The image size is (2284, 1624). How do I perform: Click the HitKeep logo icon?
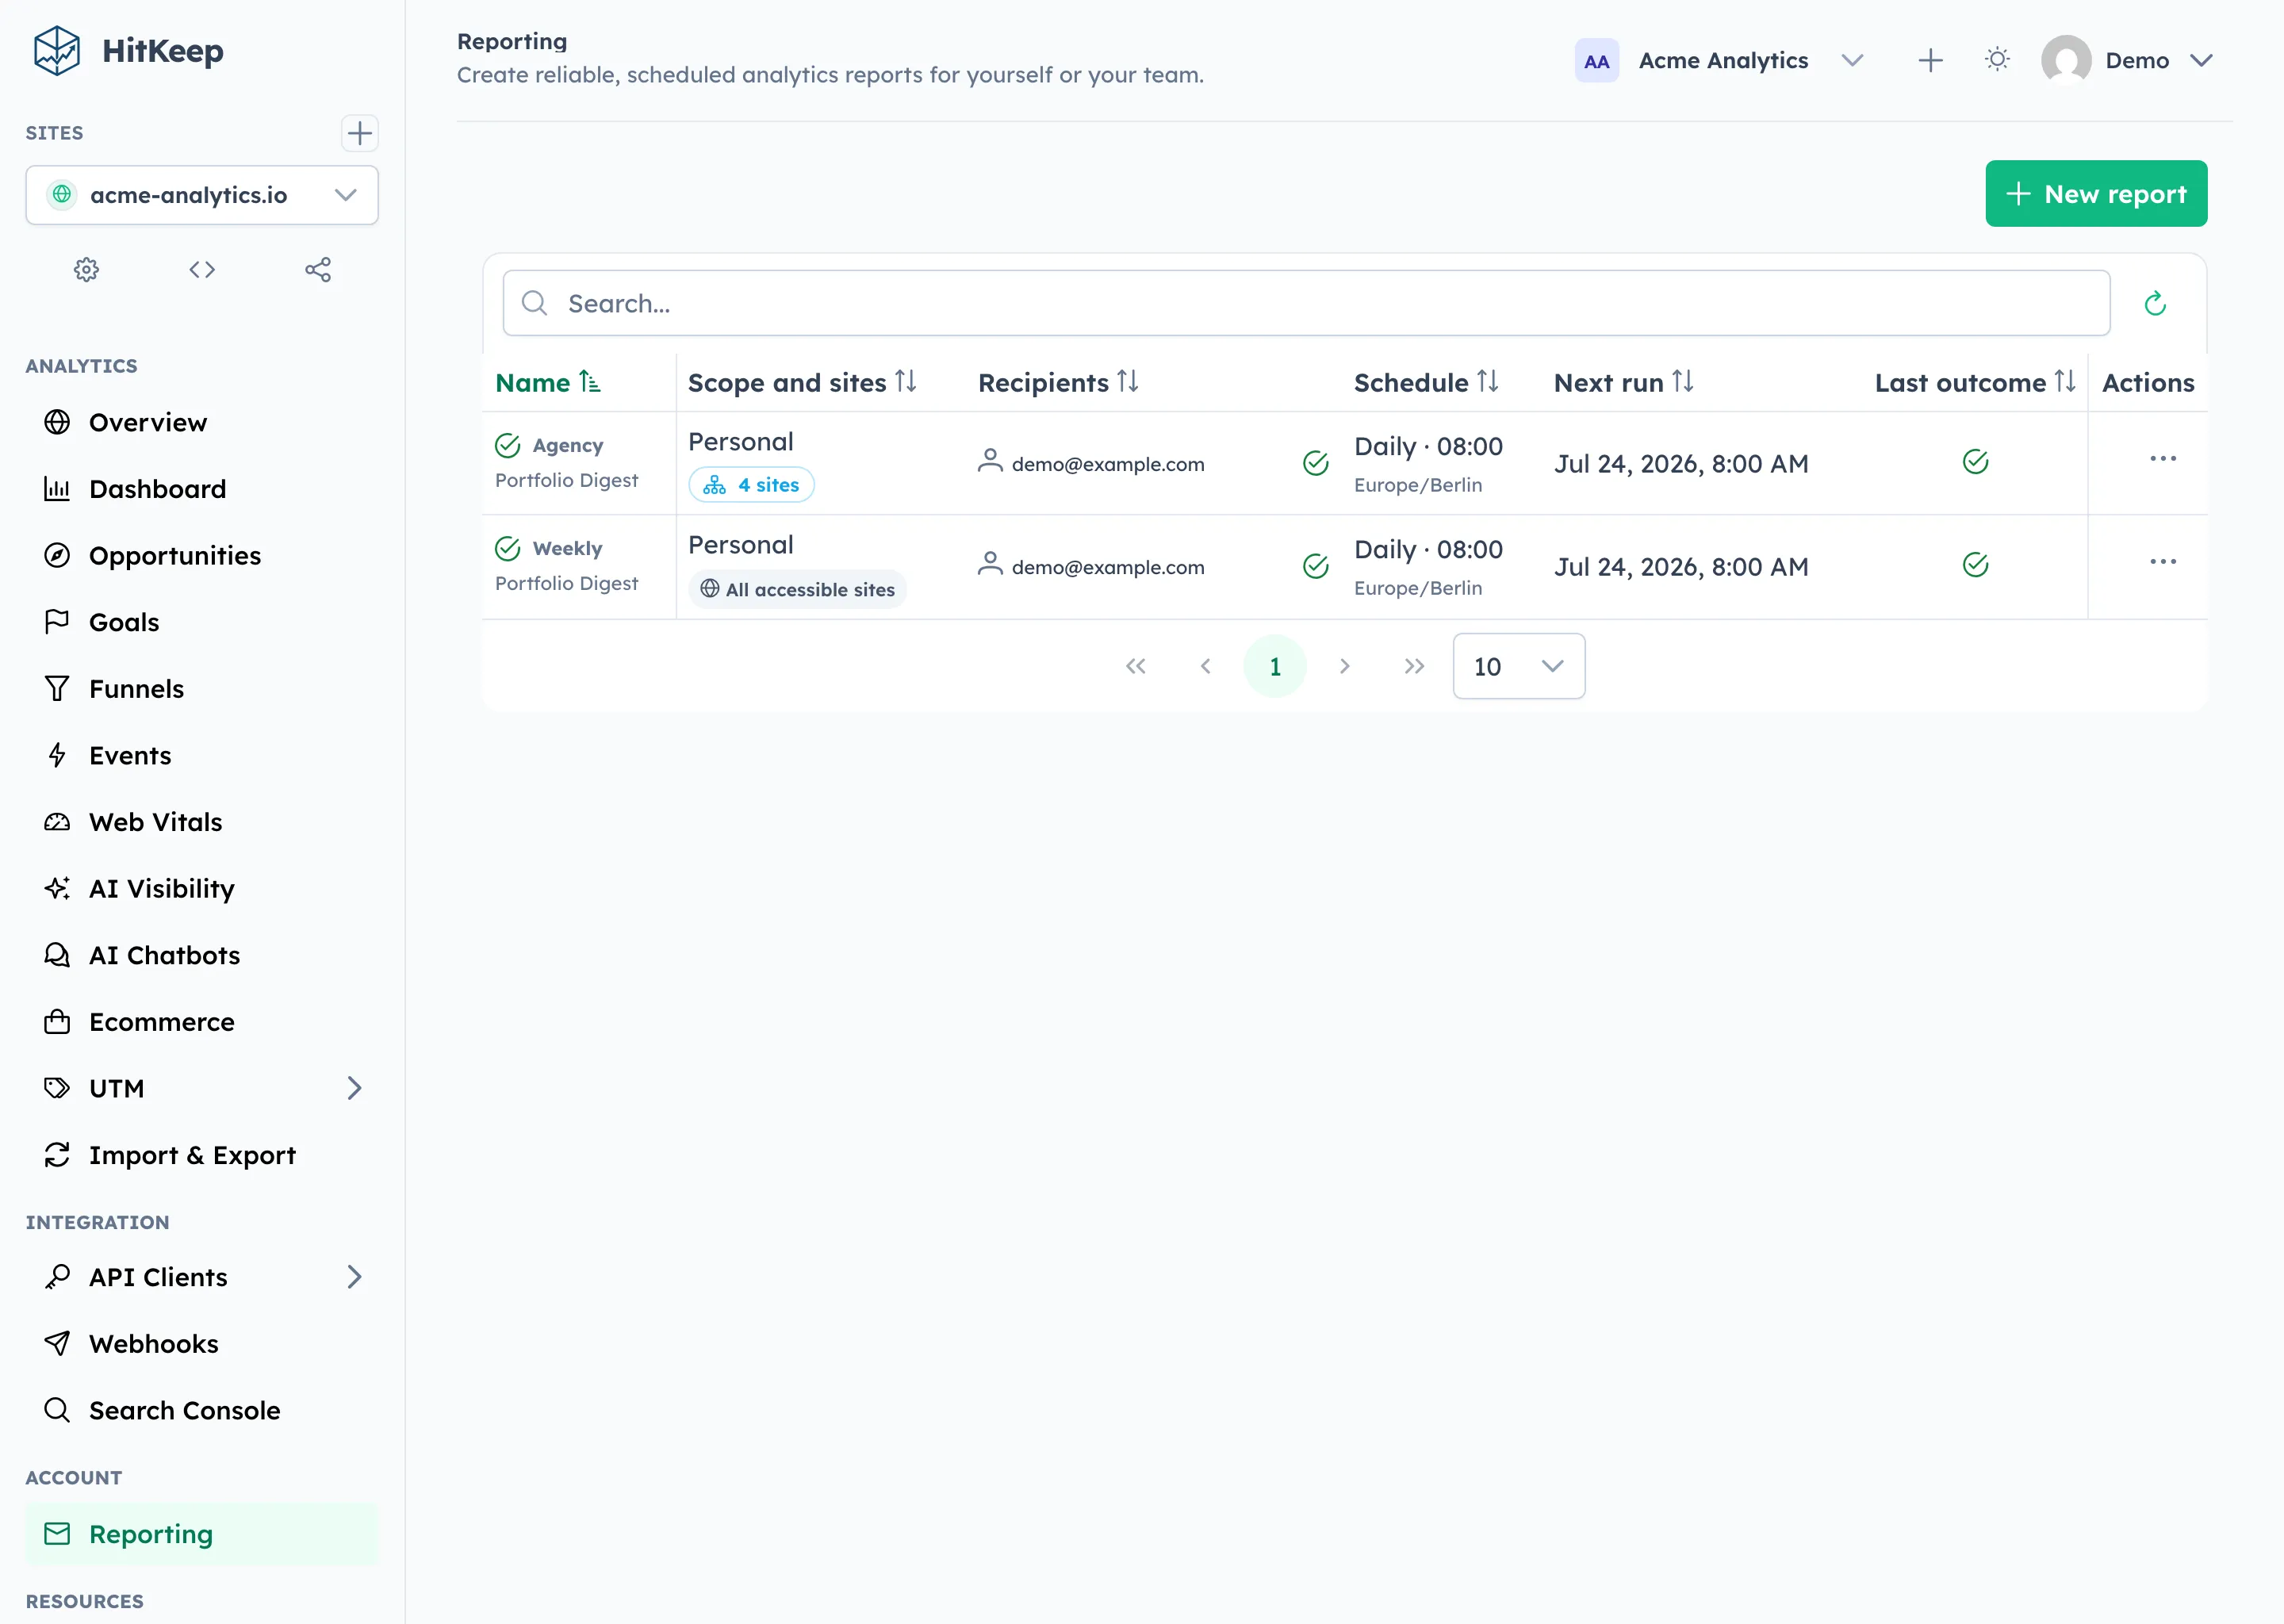[57, 50]
